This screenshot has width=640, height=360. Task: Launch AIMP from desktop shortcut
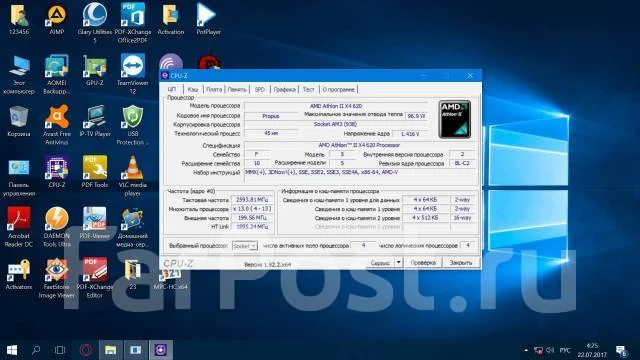pyautogui.click(x=57, y=20)
